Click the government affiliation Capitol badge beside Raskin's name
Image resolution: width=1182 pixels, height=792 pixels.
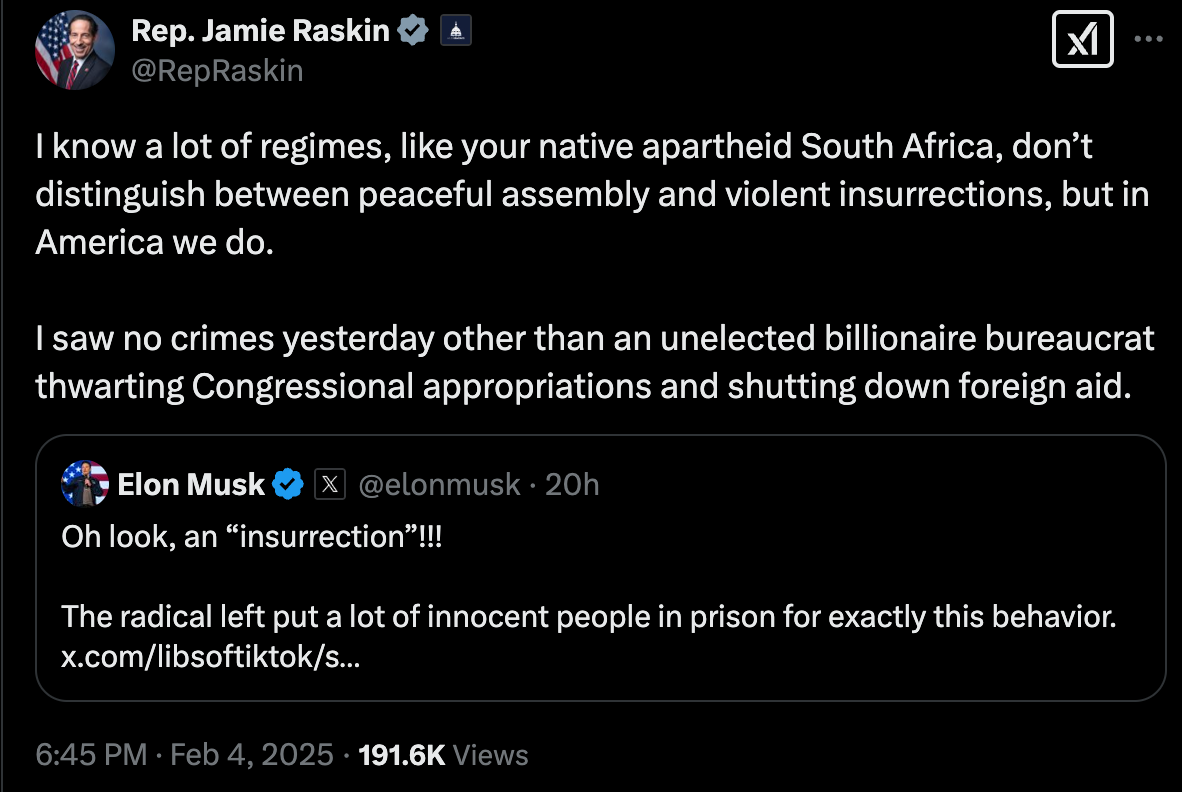coord(455,29)
